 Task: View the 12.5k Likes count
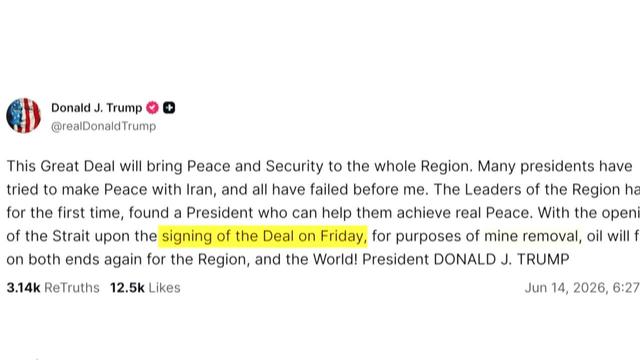[127, 288]
